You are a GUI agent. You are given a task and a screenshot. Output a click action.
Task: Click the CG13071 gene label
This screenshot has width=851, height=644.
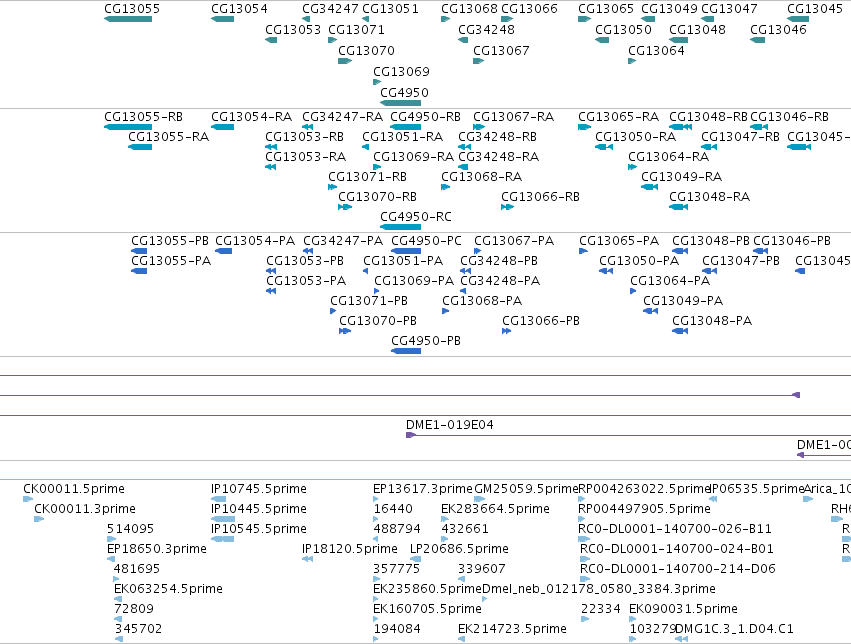[x=356, y=29]
